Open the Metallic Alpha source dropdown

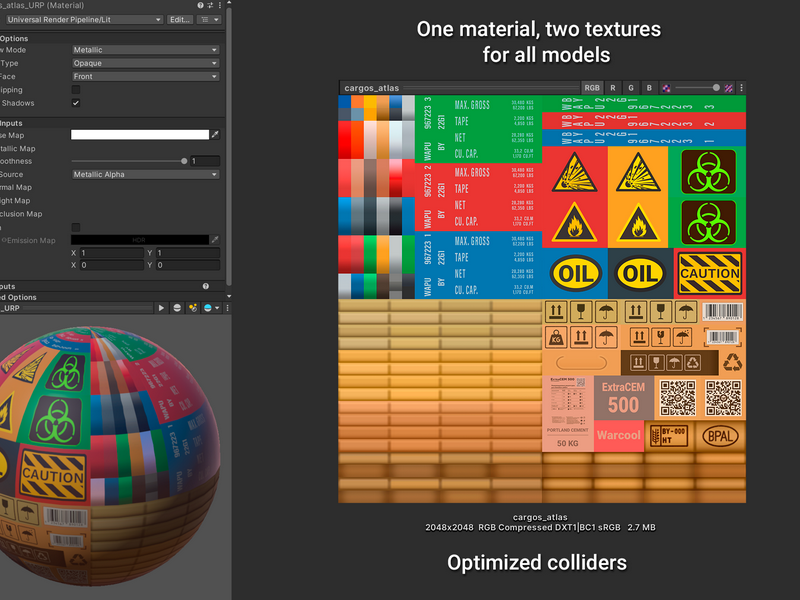click(x=145, y=174)
